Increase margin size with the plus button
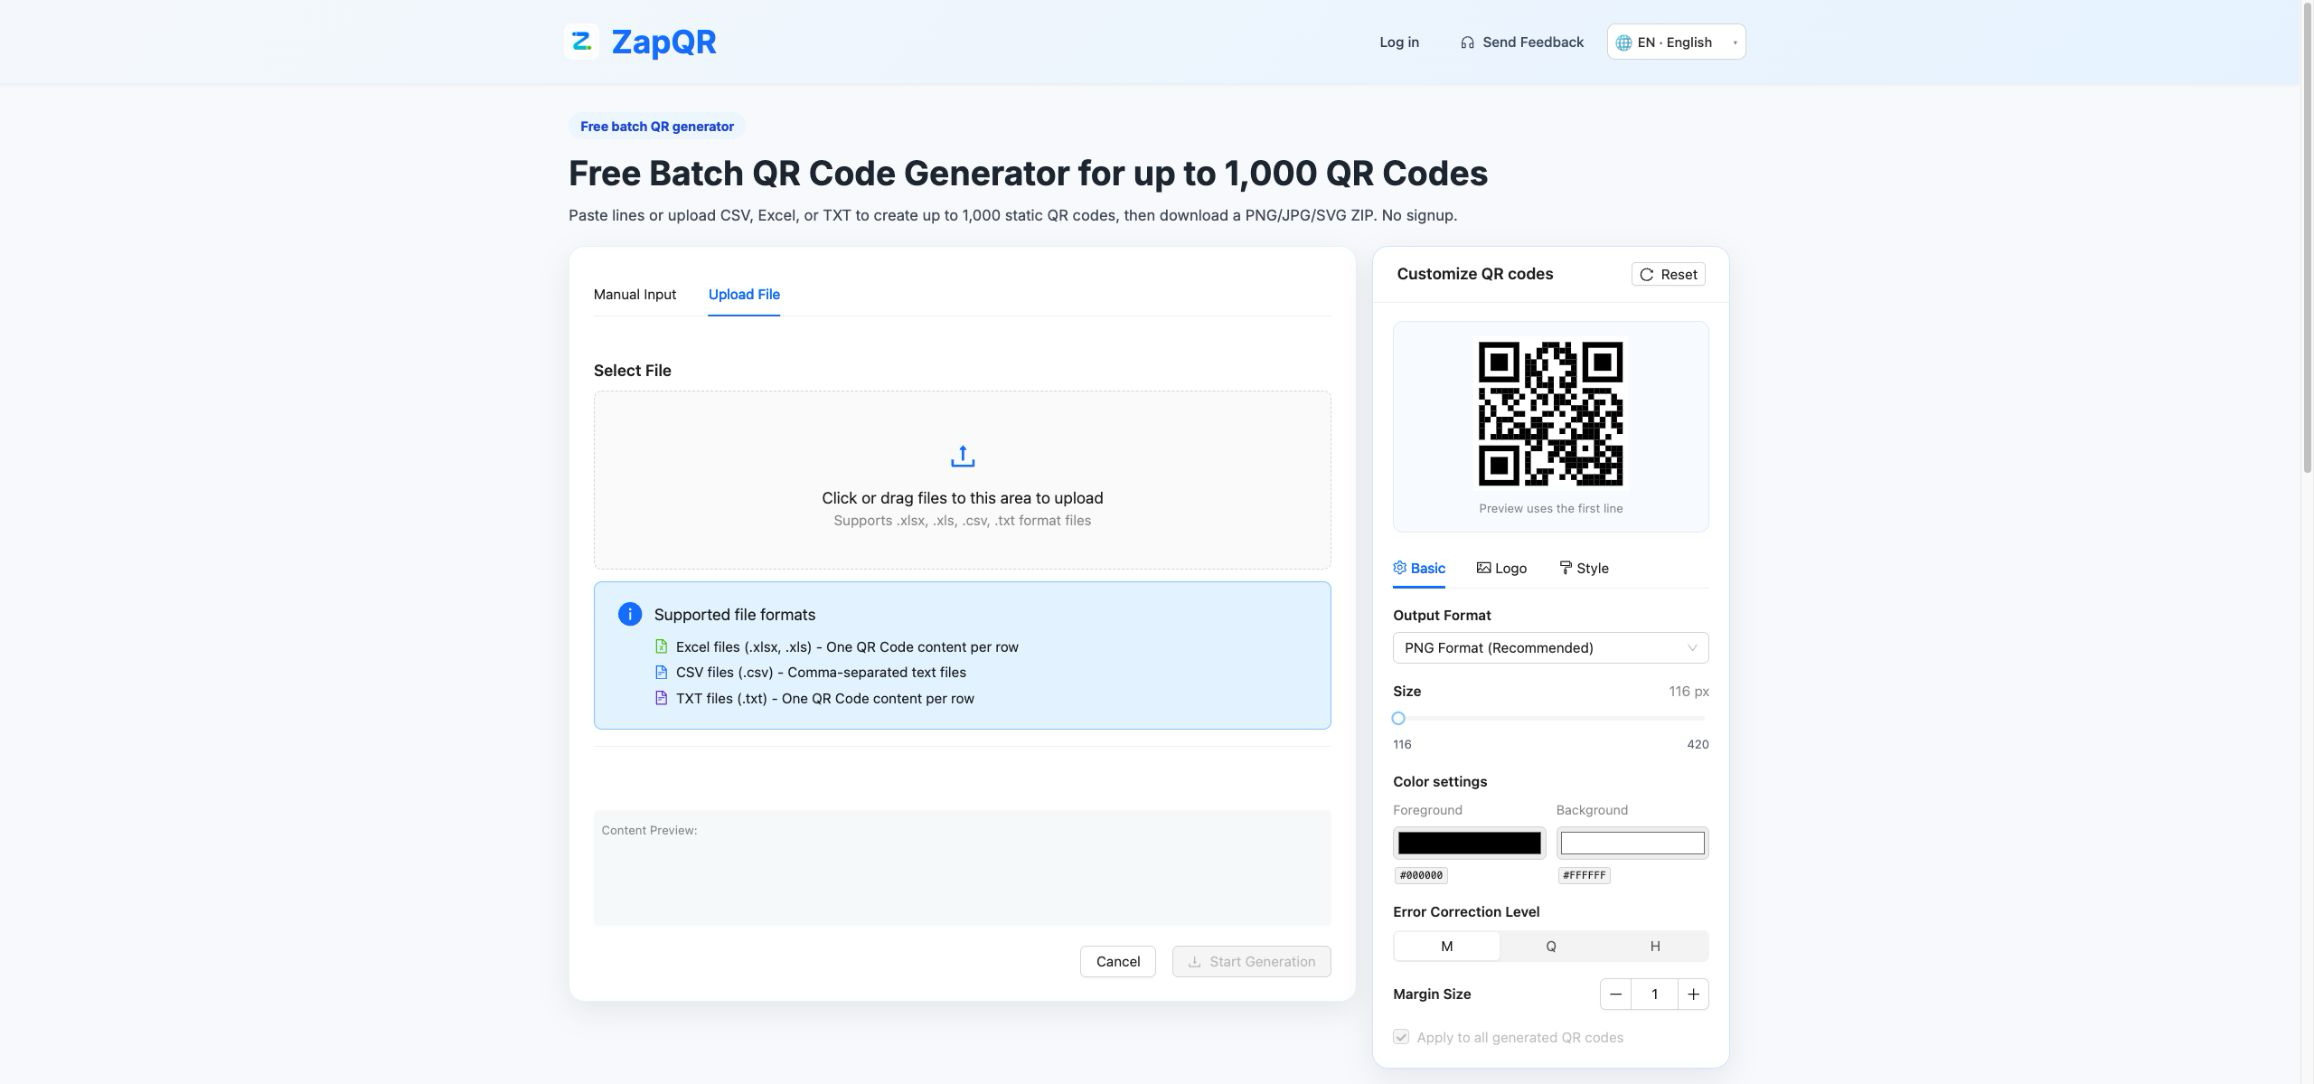The image size is (2314, 1084). (1693, 994)
